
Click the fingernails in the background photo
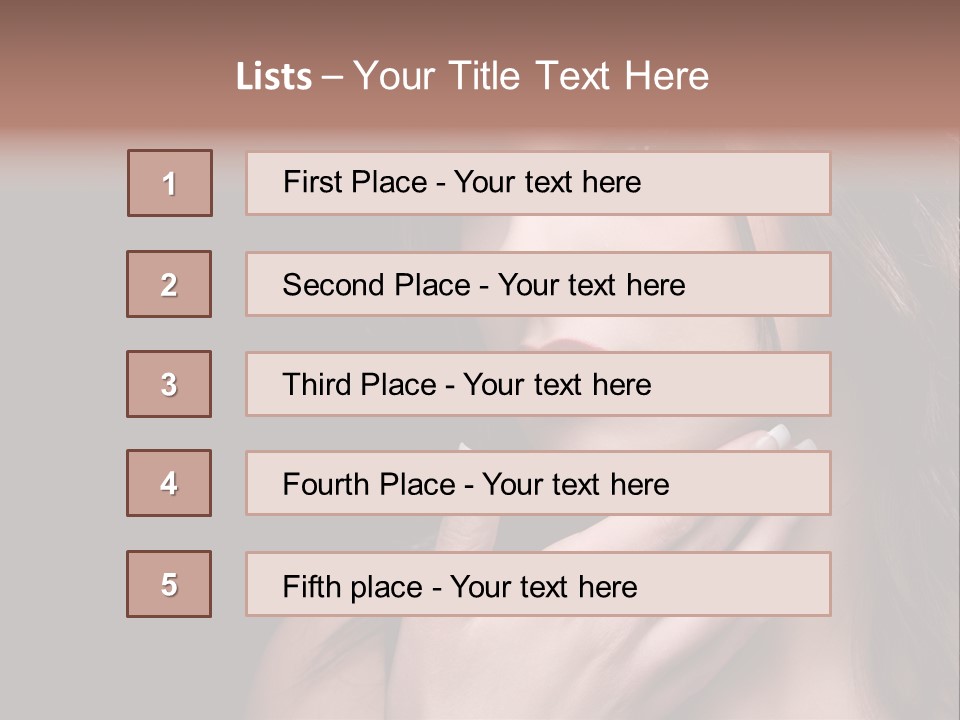(776, 435)
